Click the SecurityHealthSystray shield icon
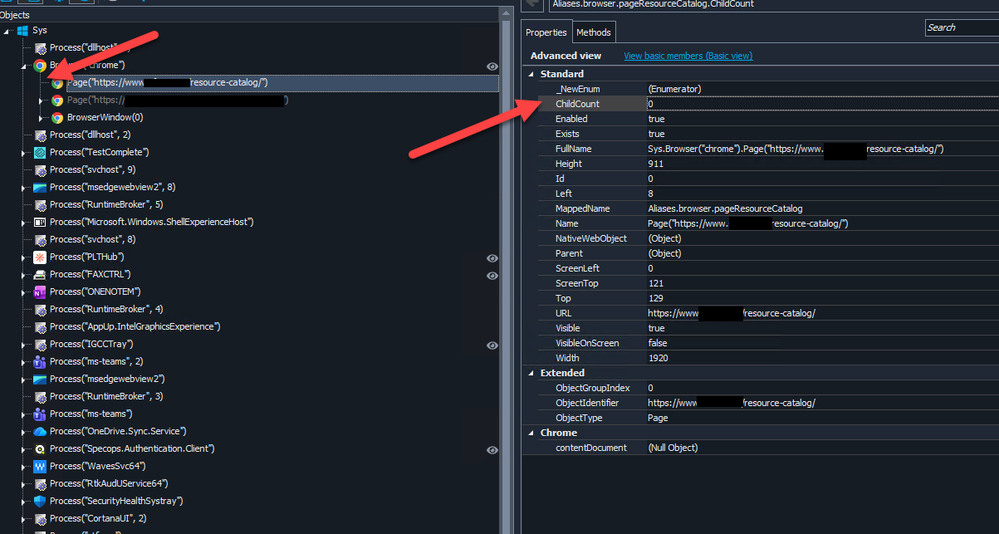 point(40,502)
